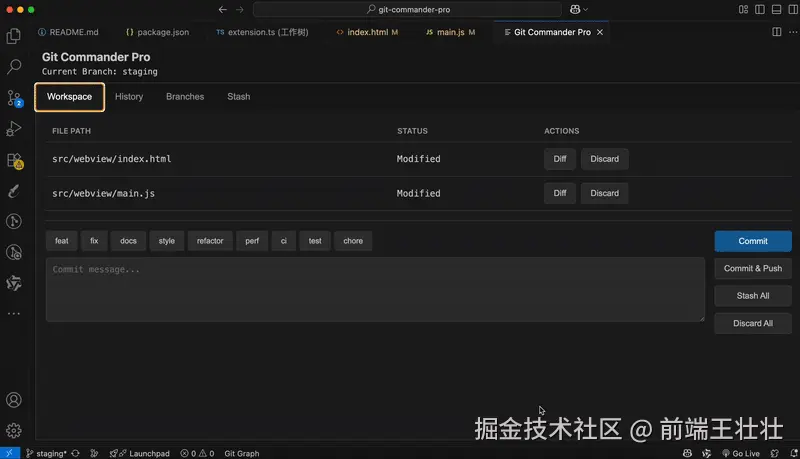Click the Copilot status icon in status bar
The image size is (800, 459).
688,453
